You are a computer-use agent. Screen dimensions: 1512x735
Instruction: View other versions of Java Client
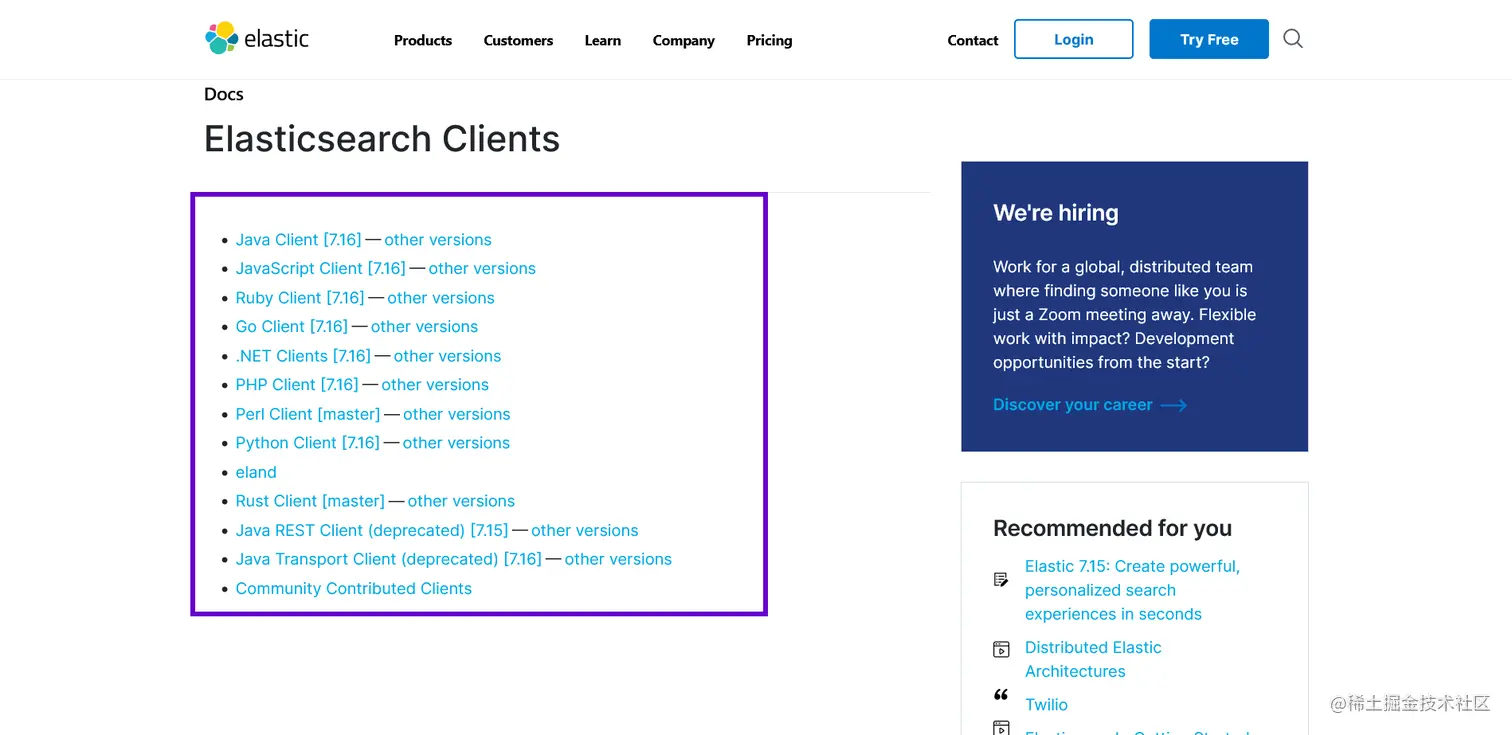[438, 240]
